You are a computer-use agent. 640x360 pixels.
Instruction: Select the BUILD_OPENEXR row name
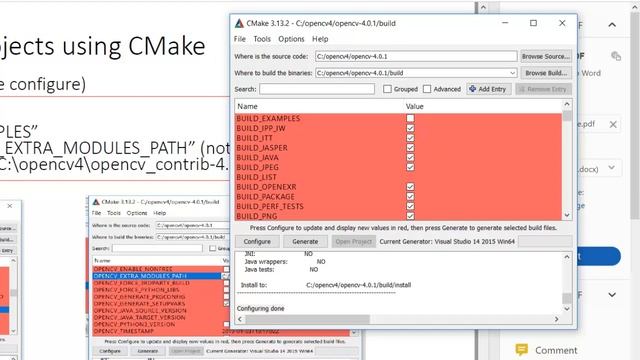[266, 187]
